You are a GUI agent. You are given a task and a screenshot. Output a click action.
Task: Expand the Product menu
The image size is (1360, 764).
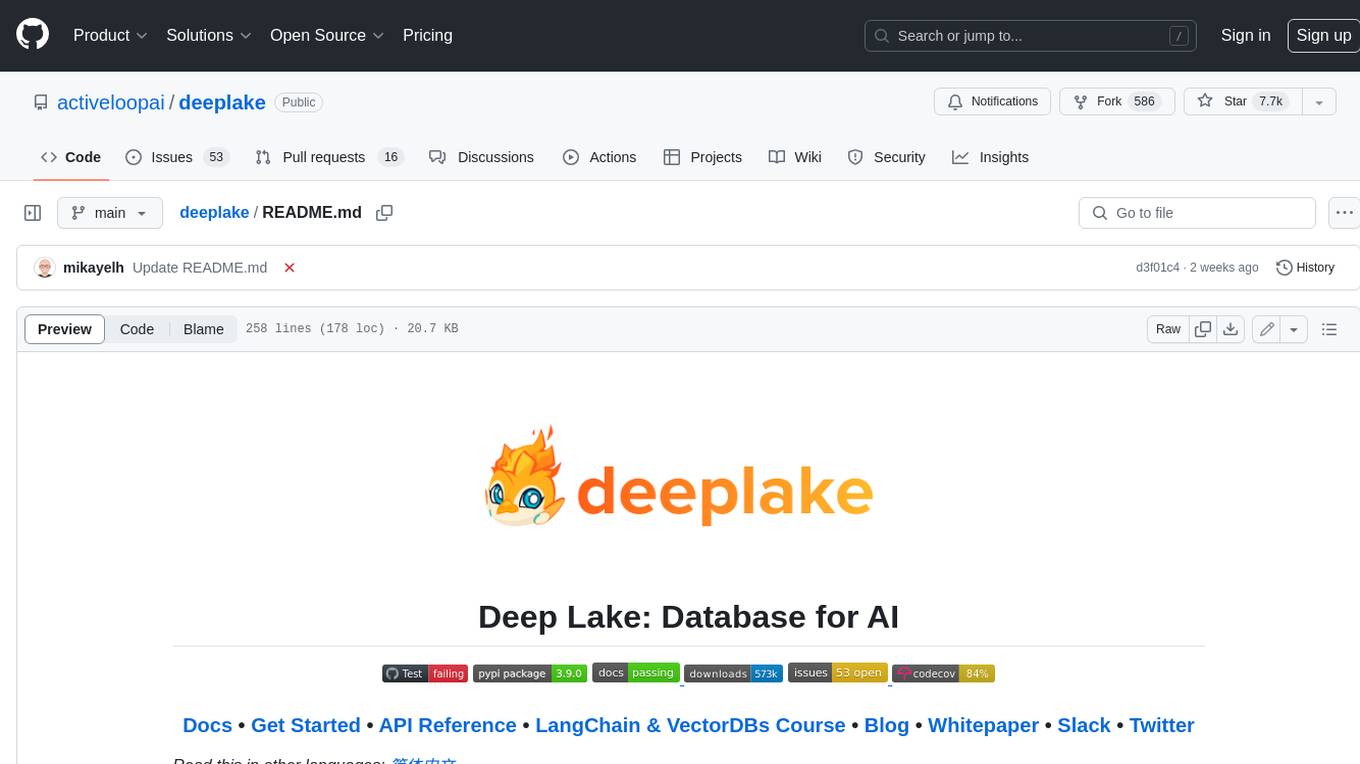click(110, 35)
